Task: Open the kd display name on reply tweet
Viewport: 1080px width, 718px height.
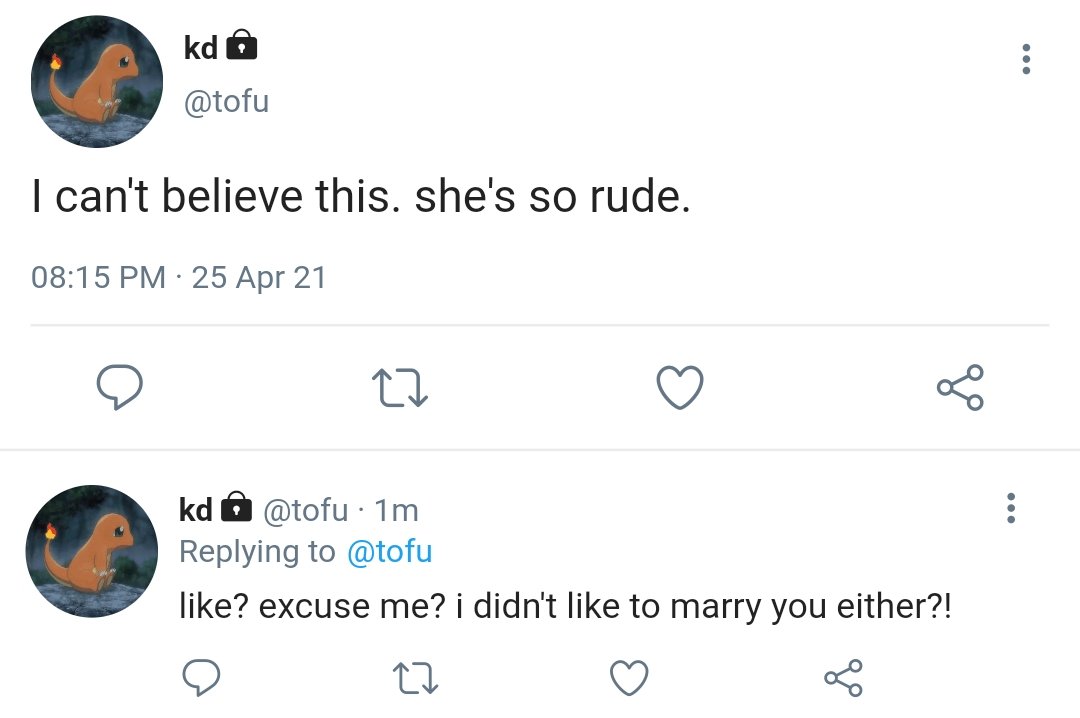Action: point(196,510)
